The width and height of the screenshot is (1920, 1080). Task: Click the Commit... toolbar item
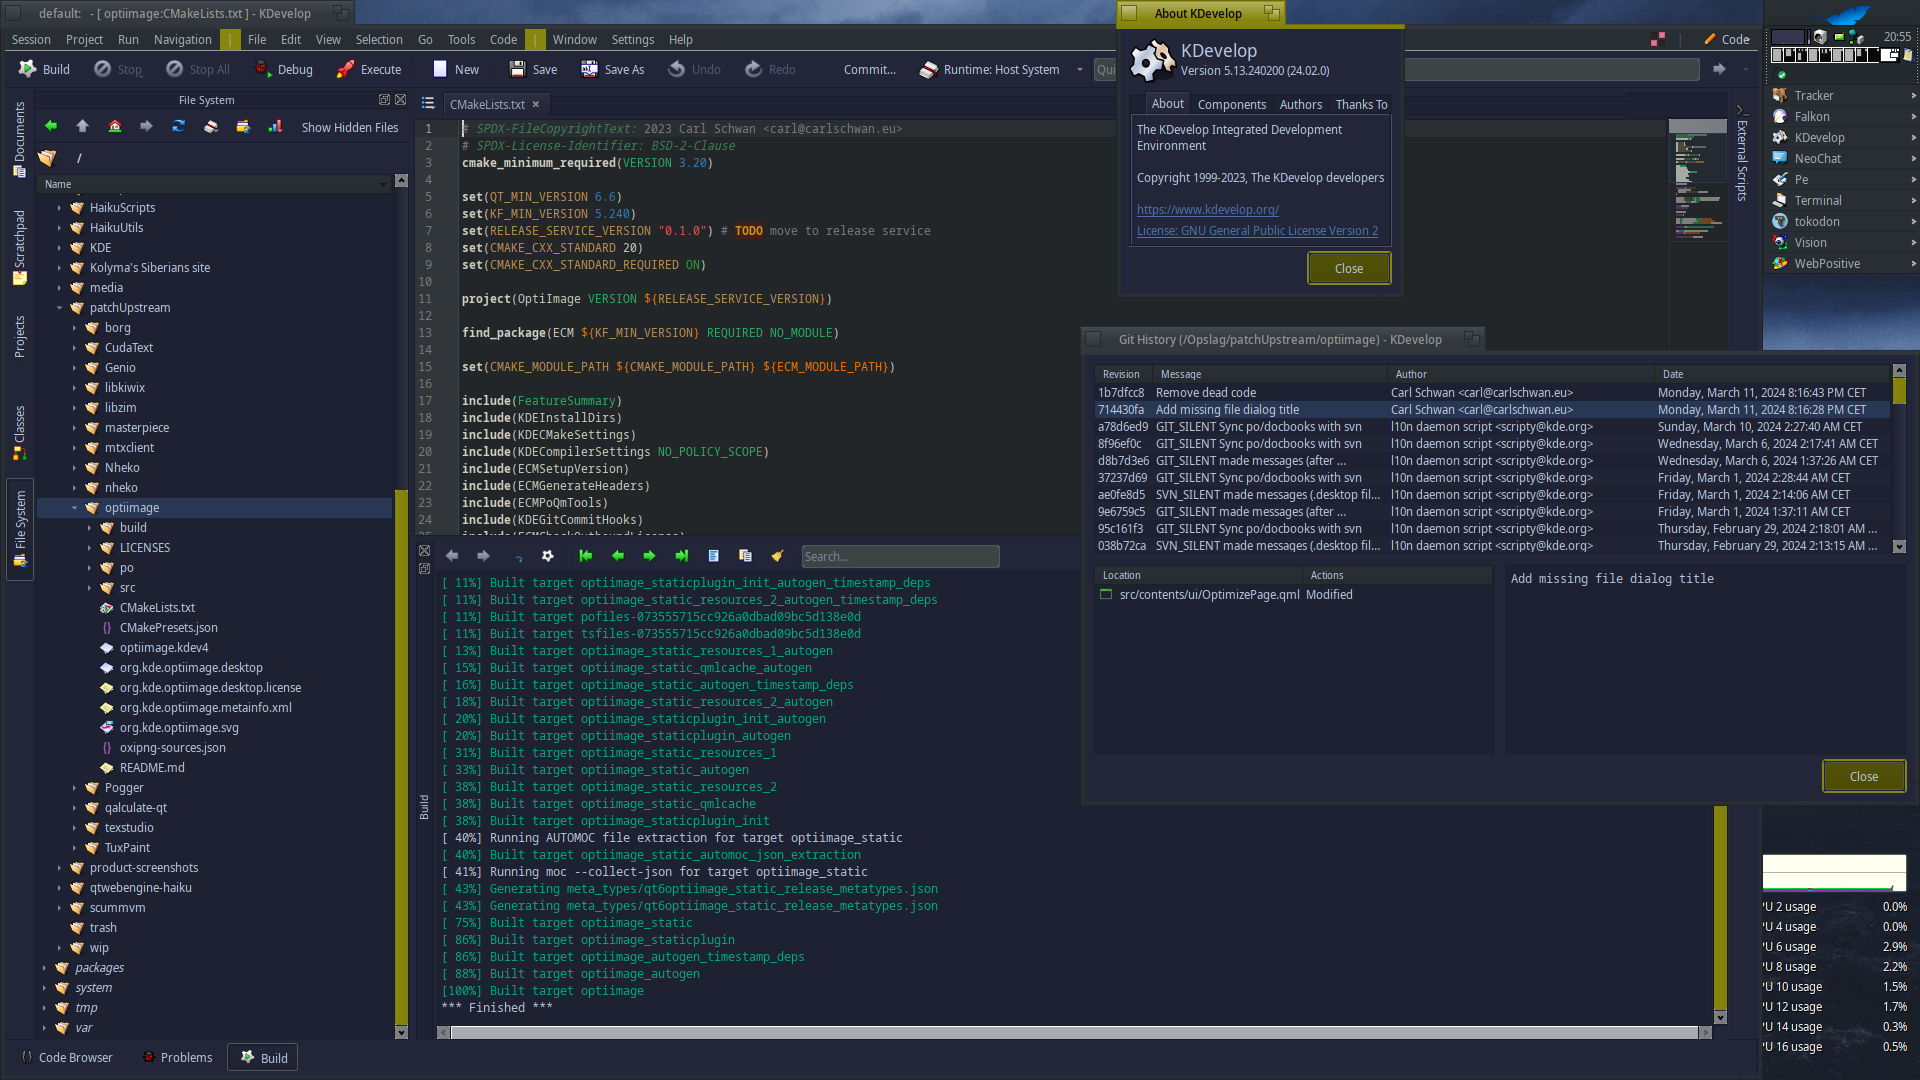click(x=869, y=69)
